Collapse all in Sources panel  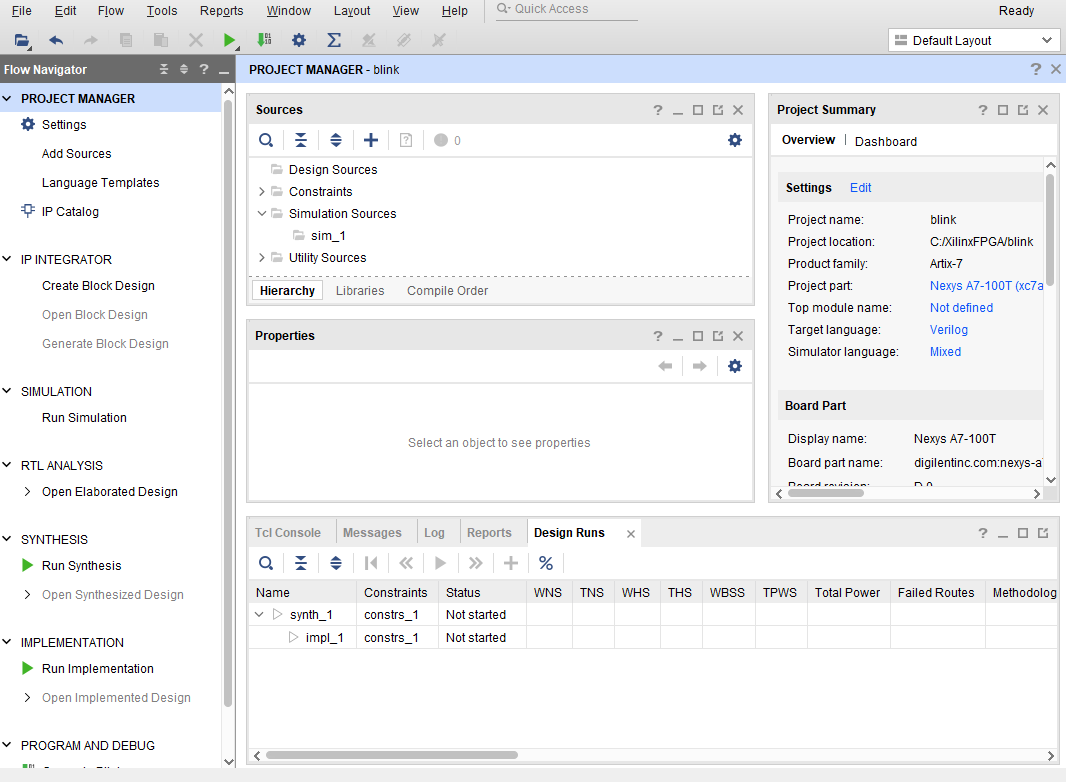tap(301, 141)
